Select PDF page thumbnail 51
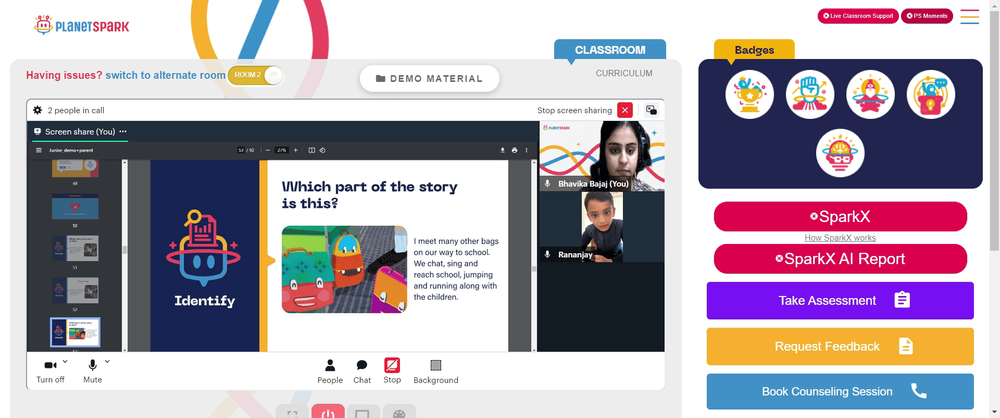 [75, 248]
